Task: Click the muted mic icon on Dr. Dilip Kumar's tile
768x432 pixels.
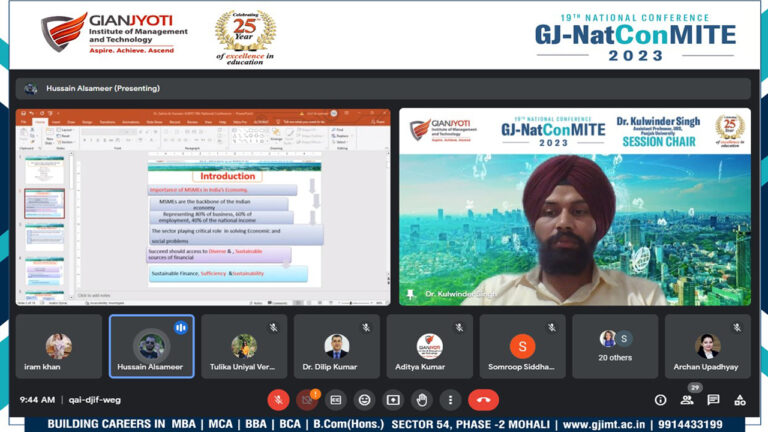Action: pos(366,327)
